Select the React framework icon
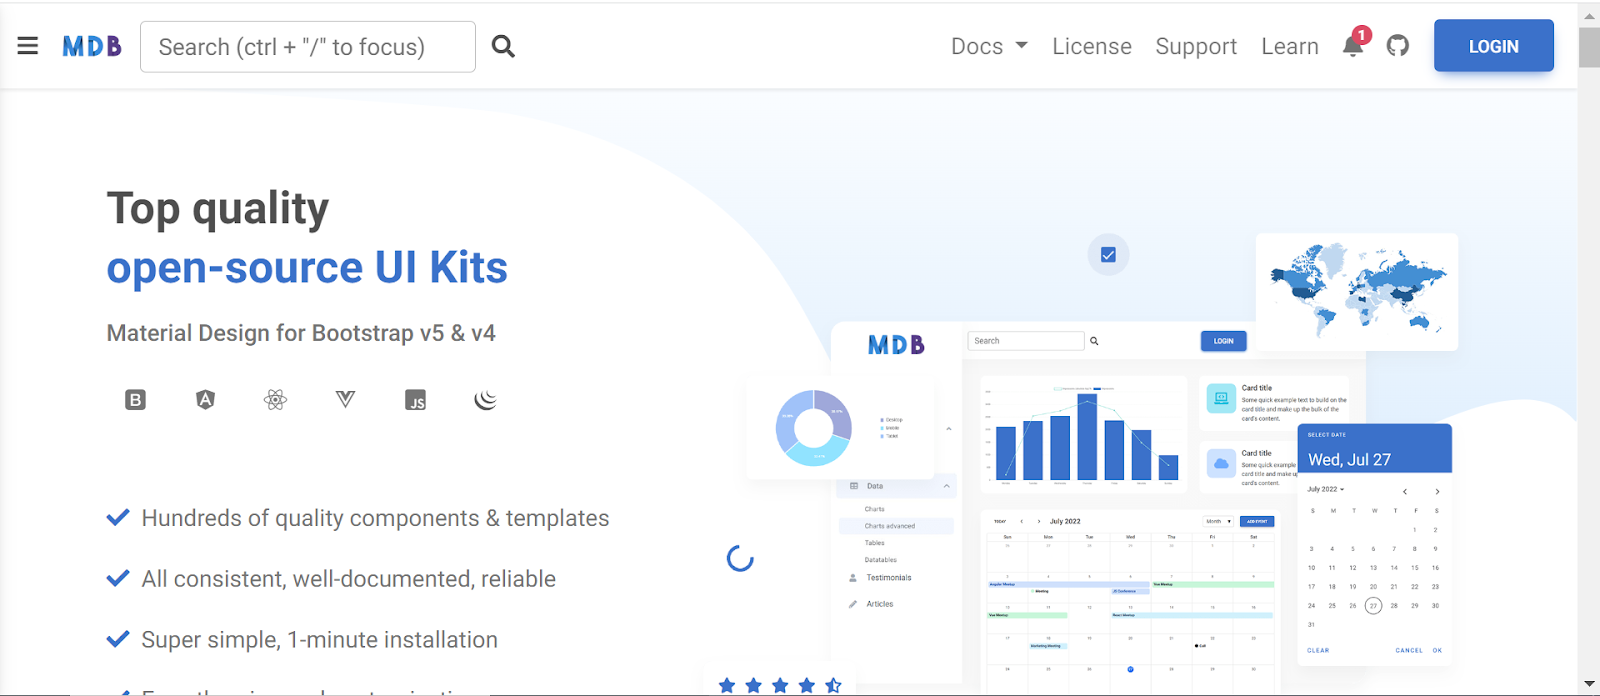Viewport: 1600px width, 696px height. click(275, 400)
